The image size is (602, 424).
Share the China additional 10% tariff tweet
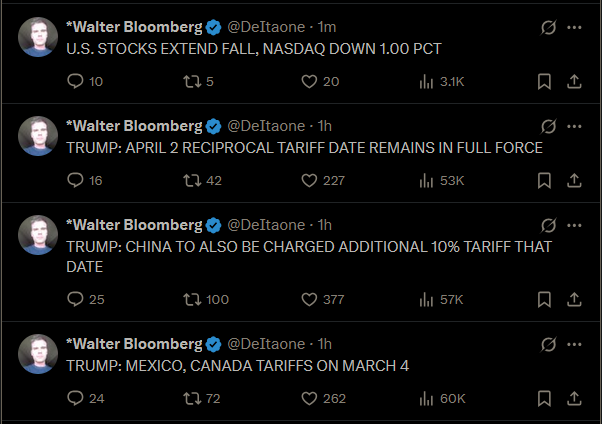[575, 299]
